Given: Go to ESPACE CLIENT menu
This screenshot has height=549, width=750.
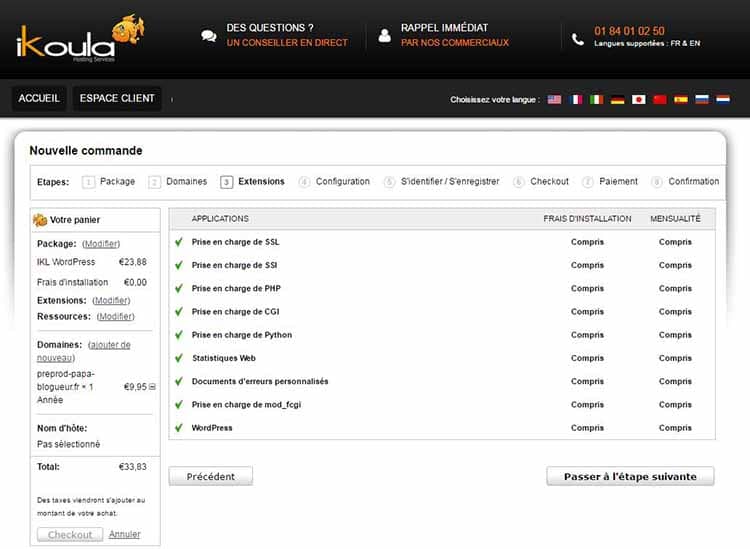Looking at the screenshot, I should point(117,98).
